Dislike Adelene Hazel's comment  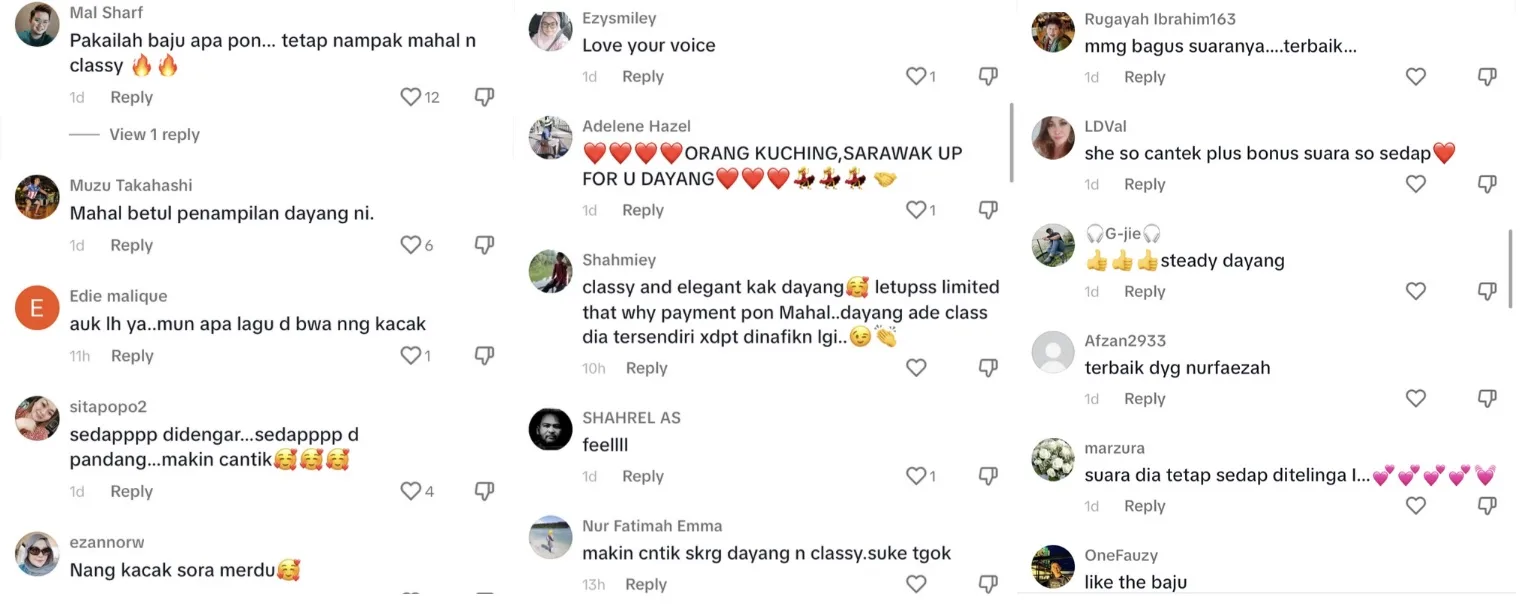tap(988, 210)
